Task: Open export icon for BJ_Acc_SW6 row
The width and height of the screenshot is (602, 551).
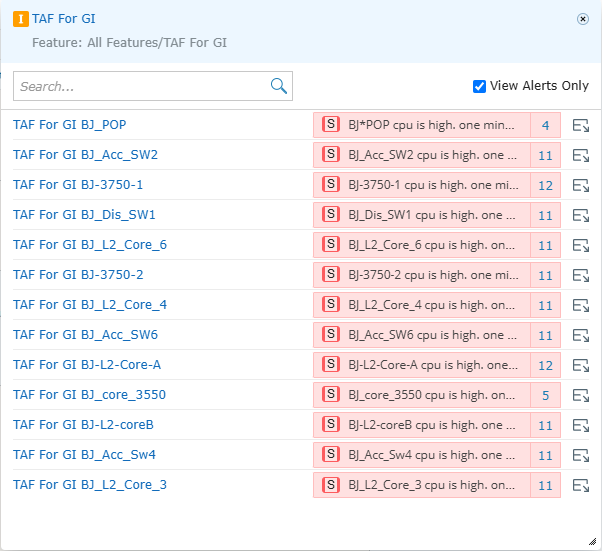Action: (580, 335)
